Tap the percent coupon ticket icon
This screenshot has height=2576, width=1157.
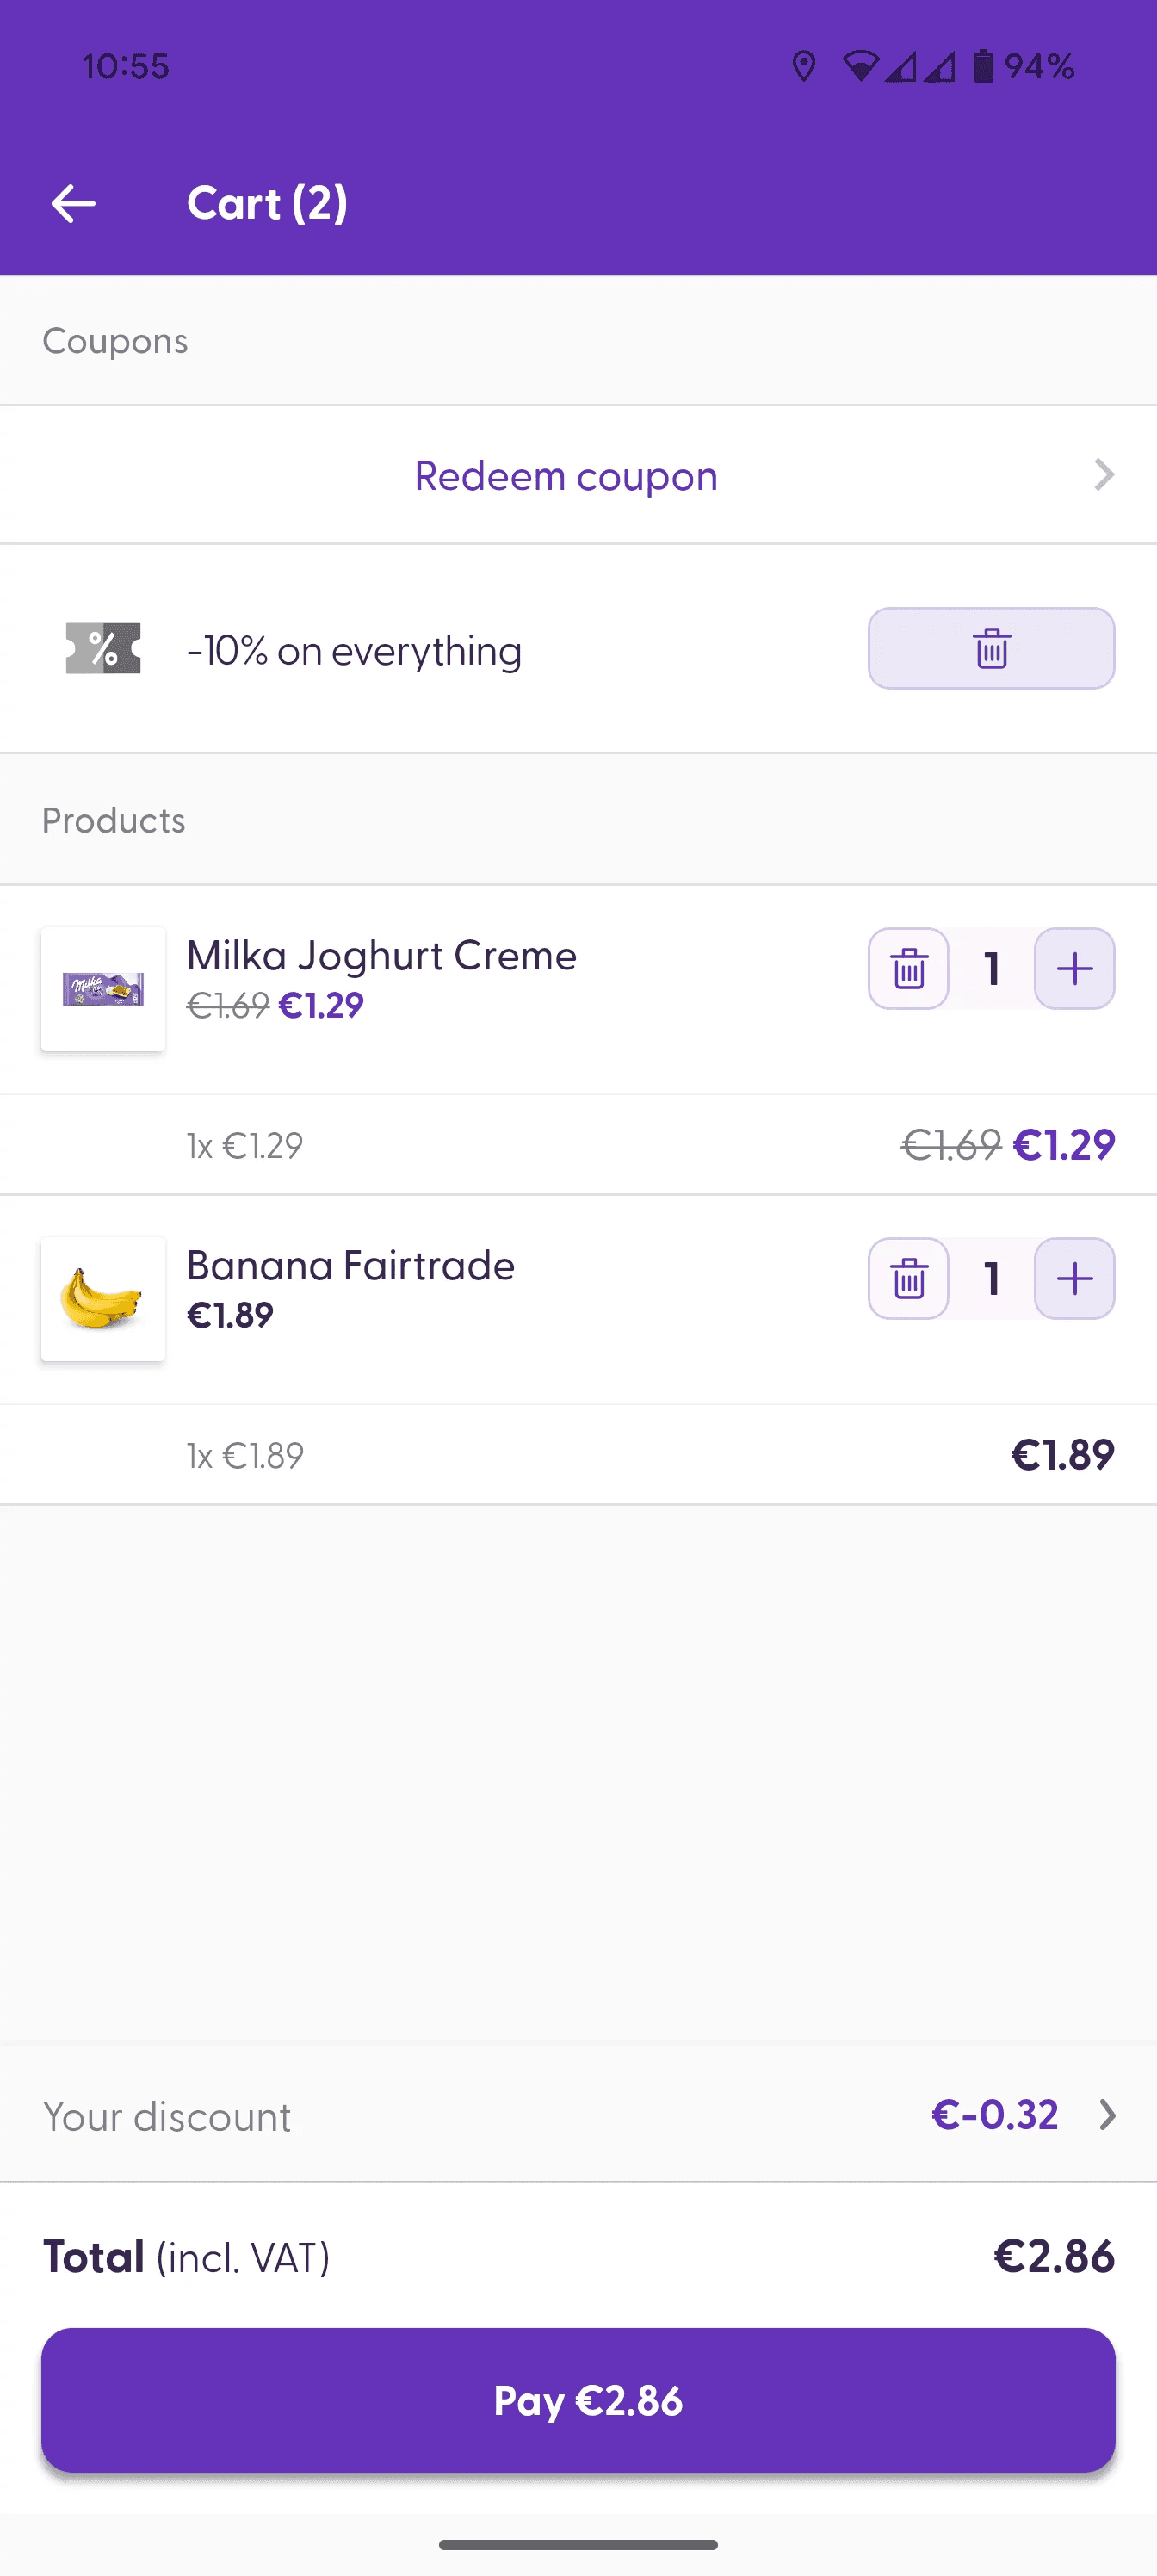pos(103,649)
